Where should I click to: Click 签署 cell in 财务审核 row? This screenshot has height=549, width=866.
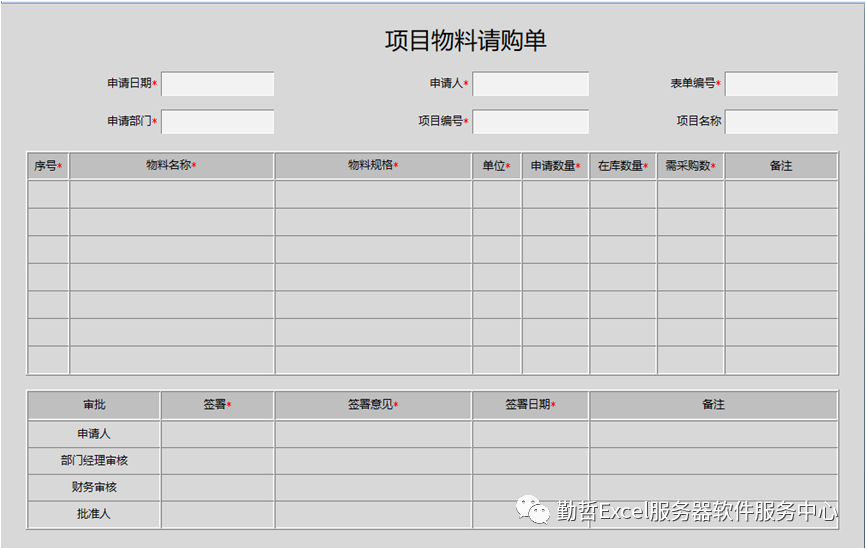click(x=218, y=487)
